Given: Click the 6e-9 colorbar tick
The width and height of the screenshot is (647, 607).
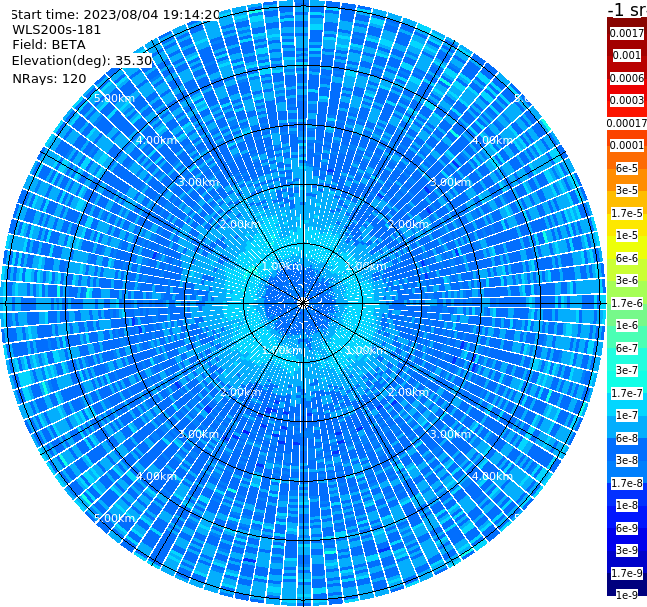Looking at the screenshot, I should 627,528.
